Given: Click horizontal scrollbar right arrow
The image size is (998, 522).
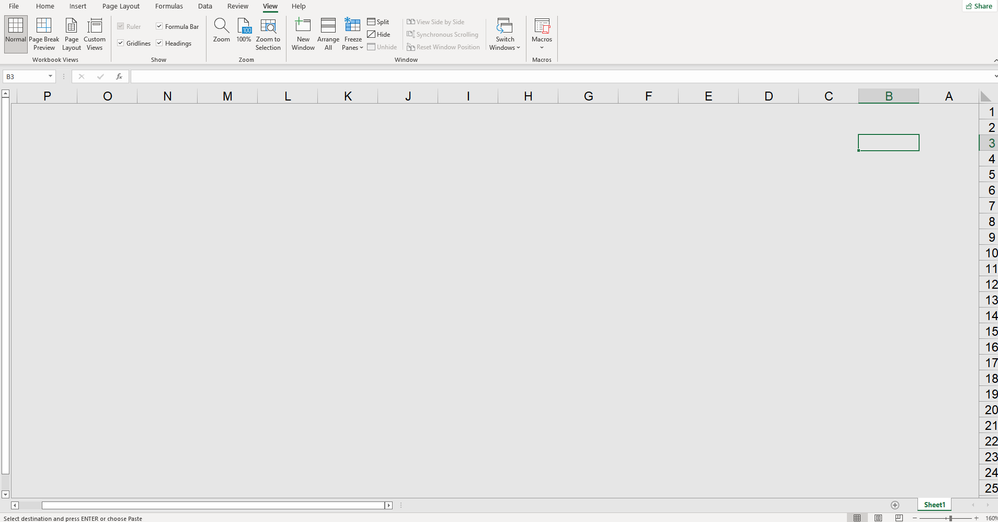Looking at the screenshot, I should pyautogui.click(x=388, y=505).
